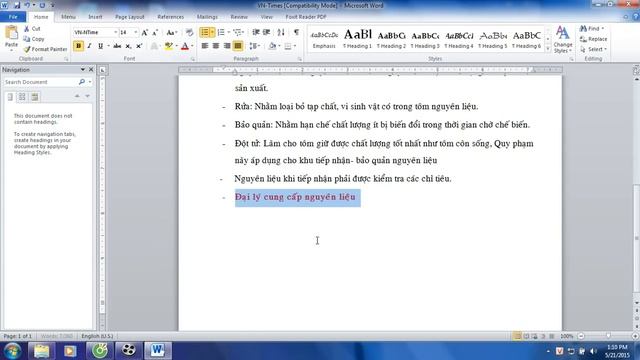Expand the Paragraph dialog launcher
The height and width of the screenshot is (360, 640).
300,59
